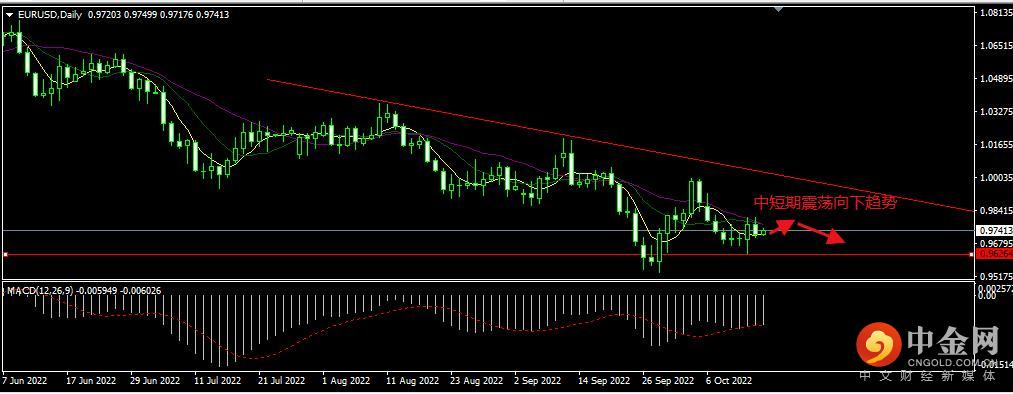
Task: Click the 1.03275 price scale value
Action: point(996,112)
